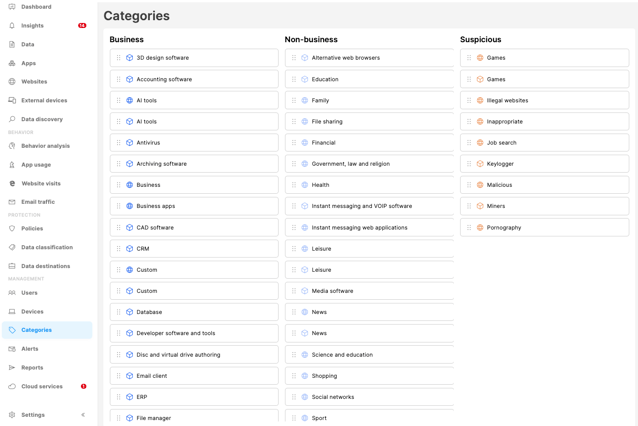638x426 pixels.
Task: Open the Illegal websites category
Action: (544, 100)
